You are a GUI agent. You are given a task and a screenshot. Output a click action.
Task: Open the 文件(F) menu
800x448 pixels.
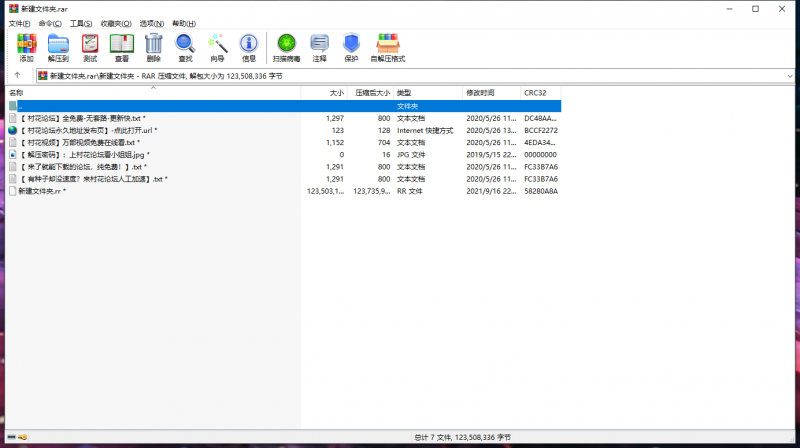20,22
